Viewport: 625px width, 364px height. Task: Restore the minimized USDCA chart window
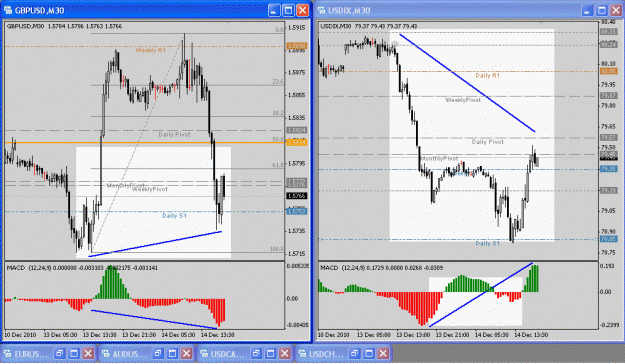[256, 353]
